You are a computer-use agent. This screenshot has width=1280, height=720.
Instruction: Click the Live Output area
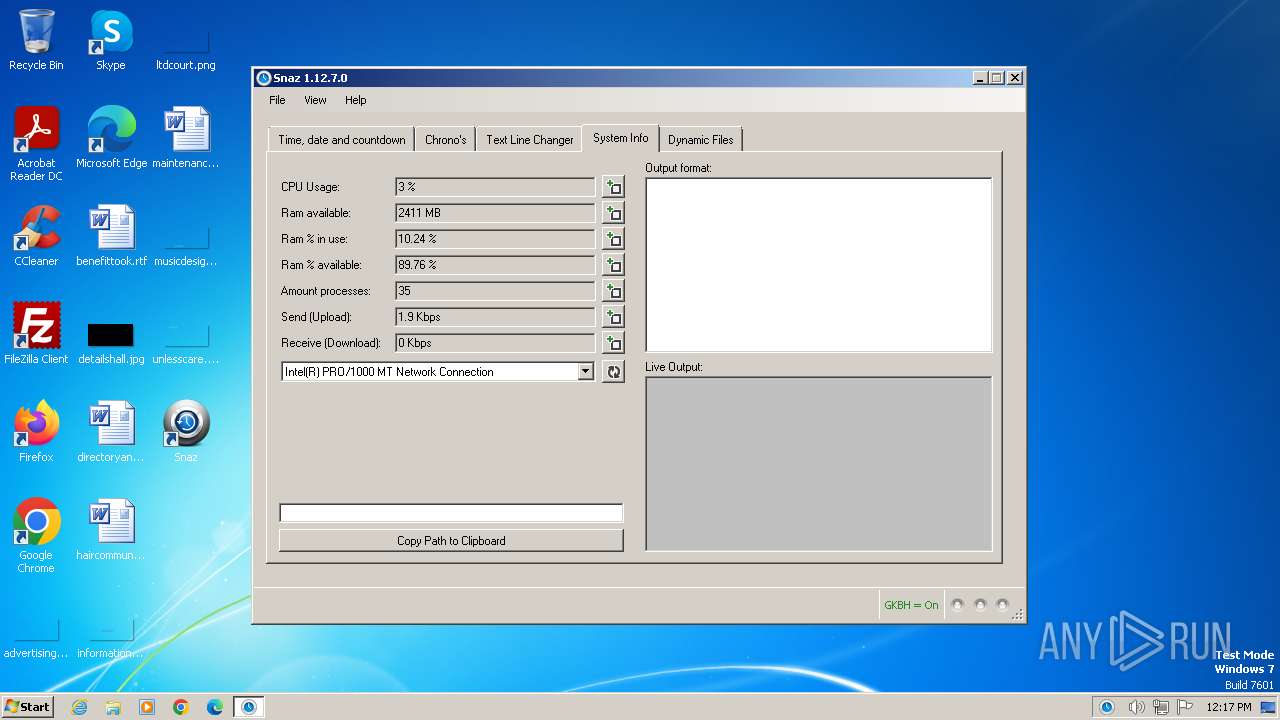pos(819,464)
